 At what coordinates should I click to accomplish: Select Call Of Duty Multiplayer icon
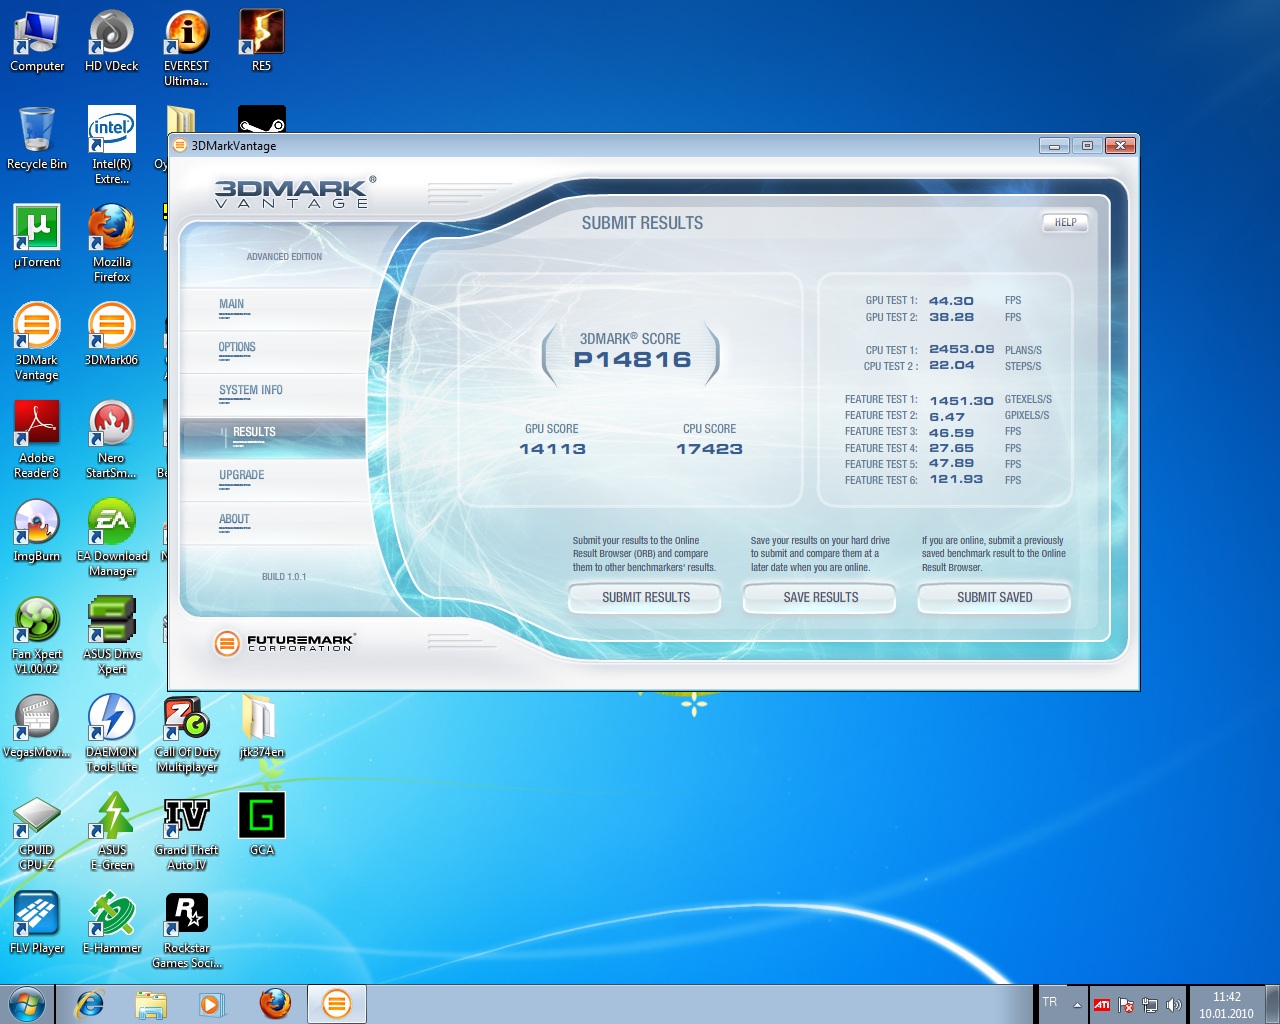pos(186,734)
